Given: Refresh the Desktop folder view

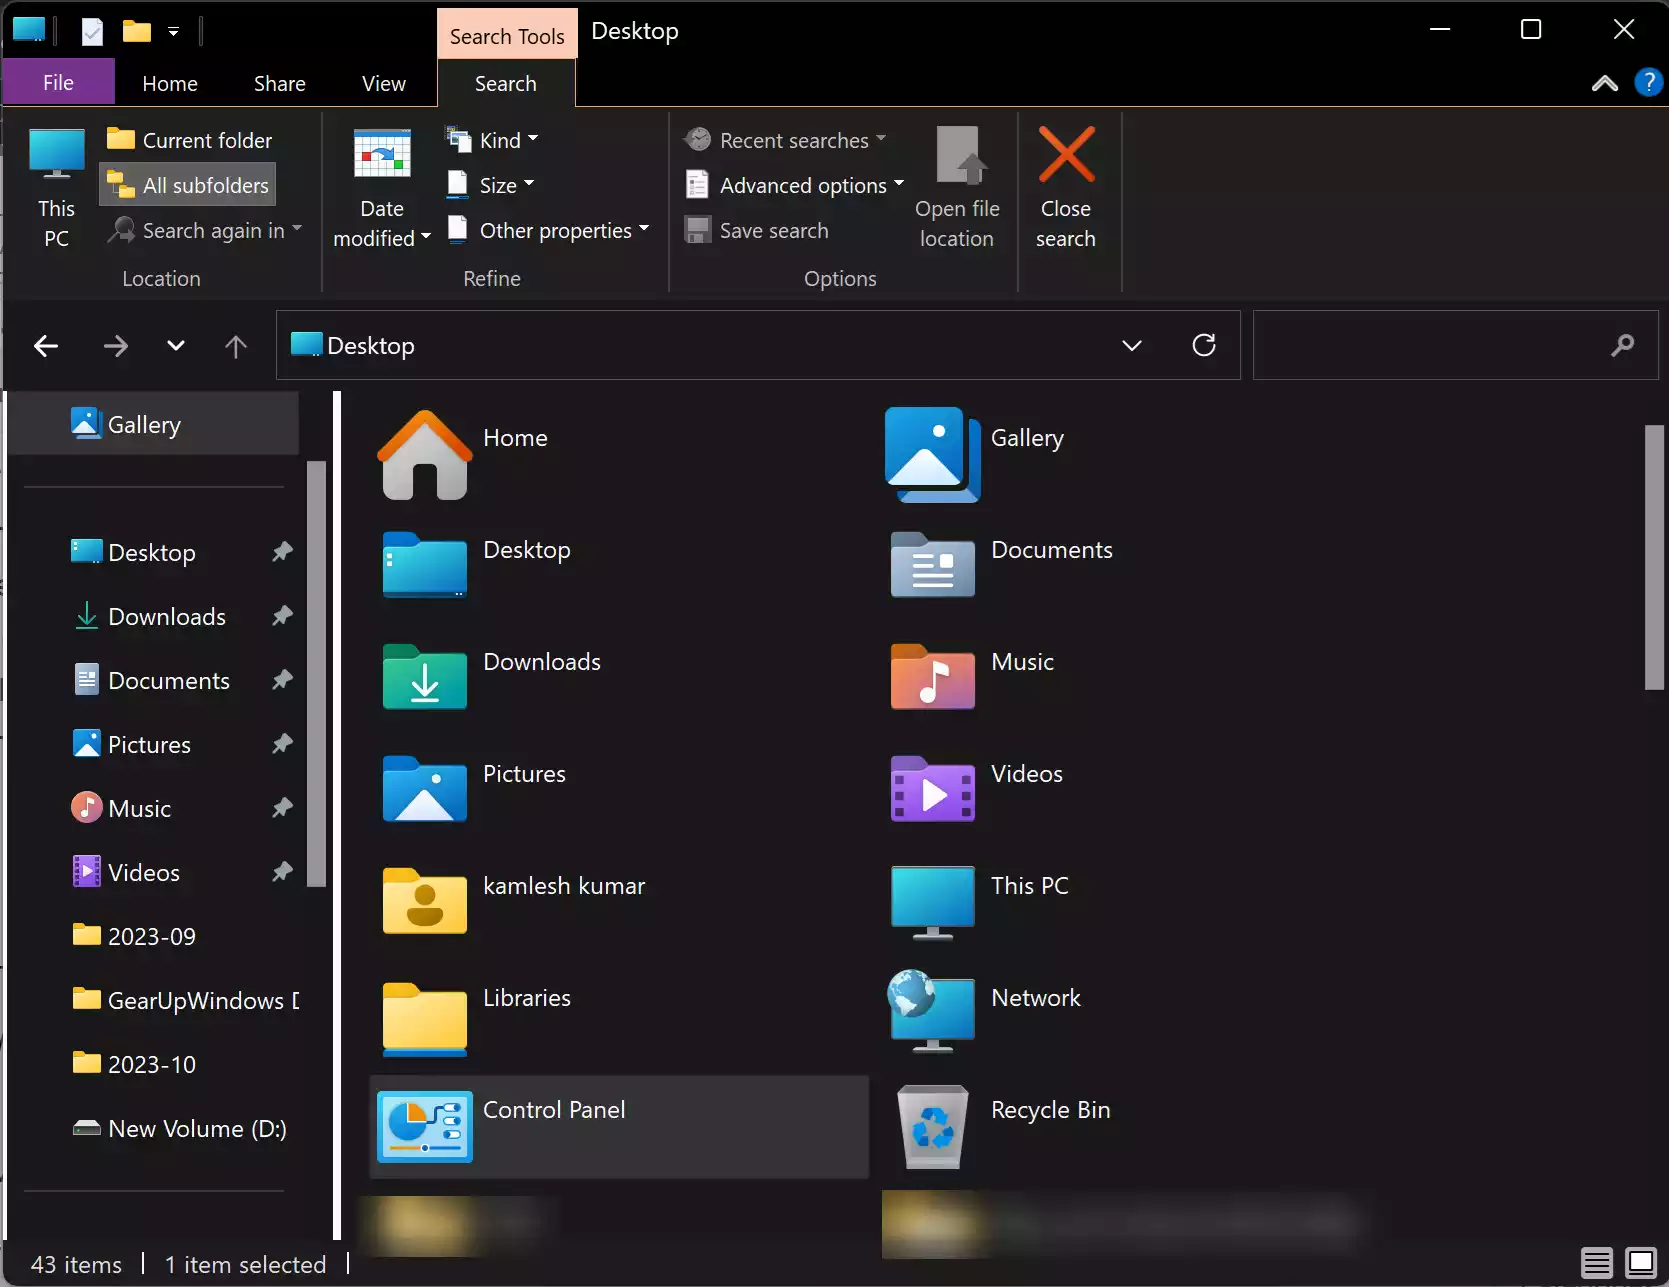Looking at the screenshot, I should click(x=1203, y=345).
